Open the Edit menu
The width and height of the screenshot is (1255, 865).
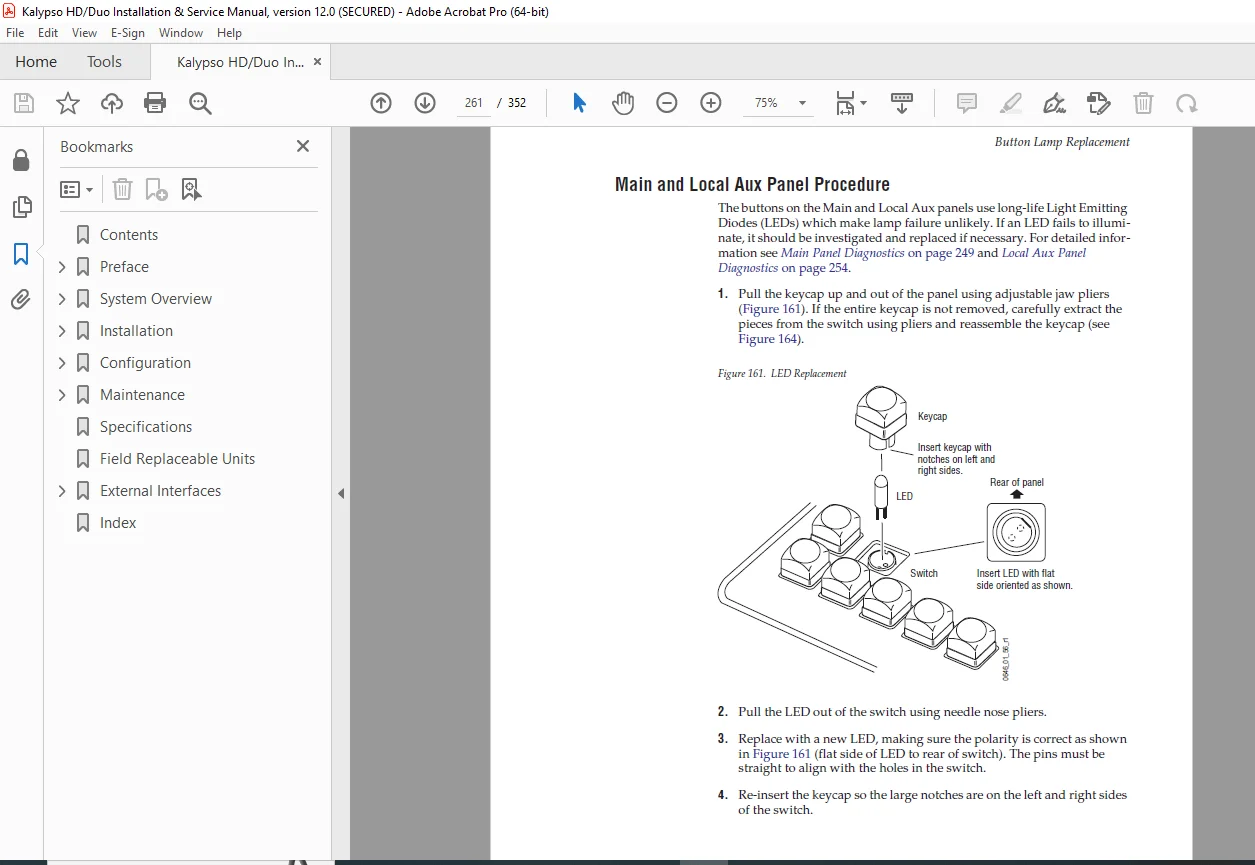click(x=48, y=33)
